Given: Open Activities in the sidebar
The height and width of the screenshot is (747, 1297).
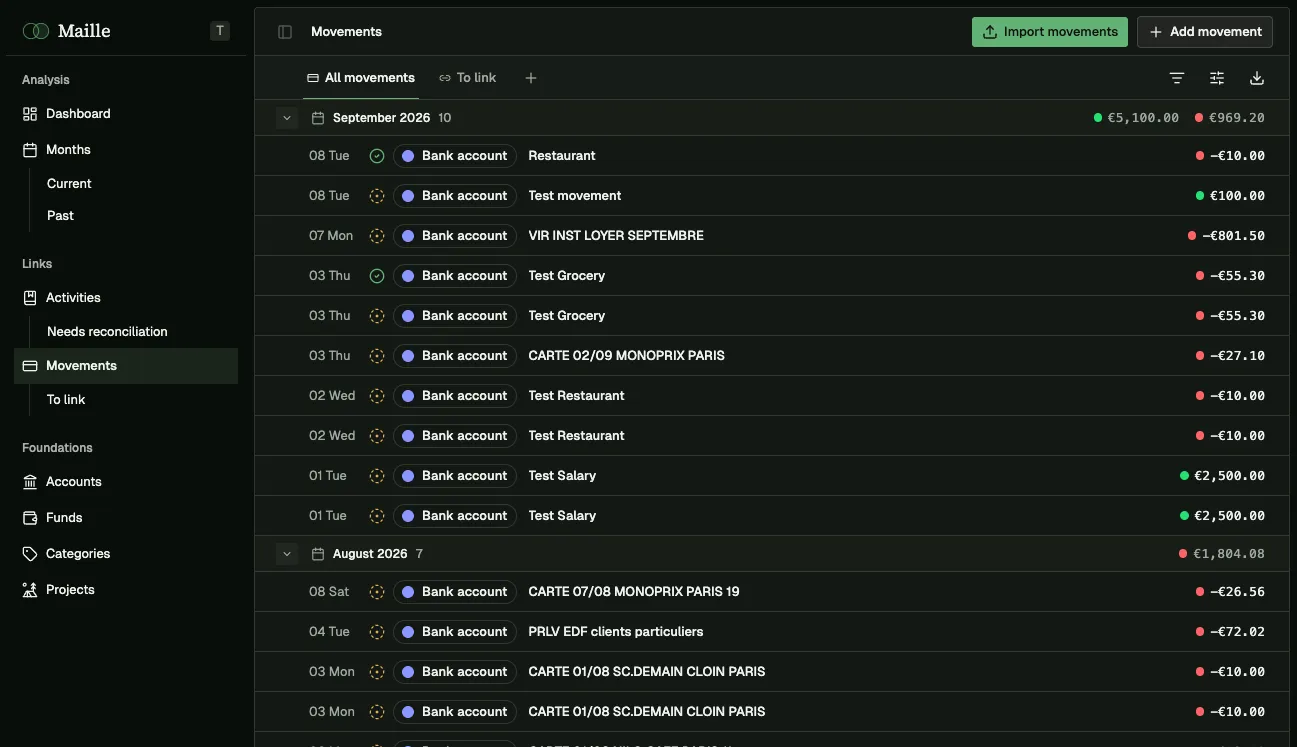Looking at the screenshot, I should [x=126, y=298].
